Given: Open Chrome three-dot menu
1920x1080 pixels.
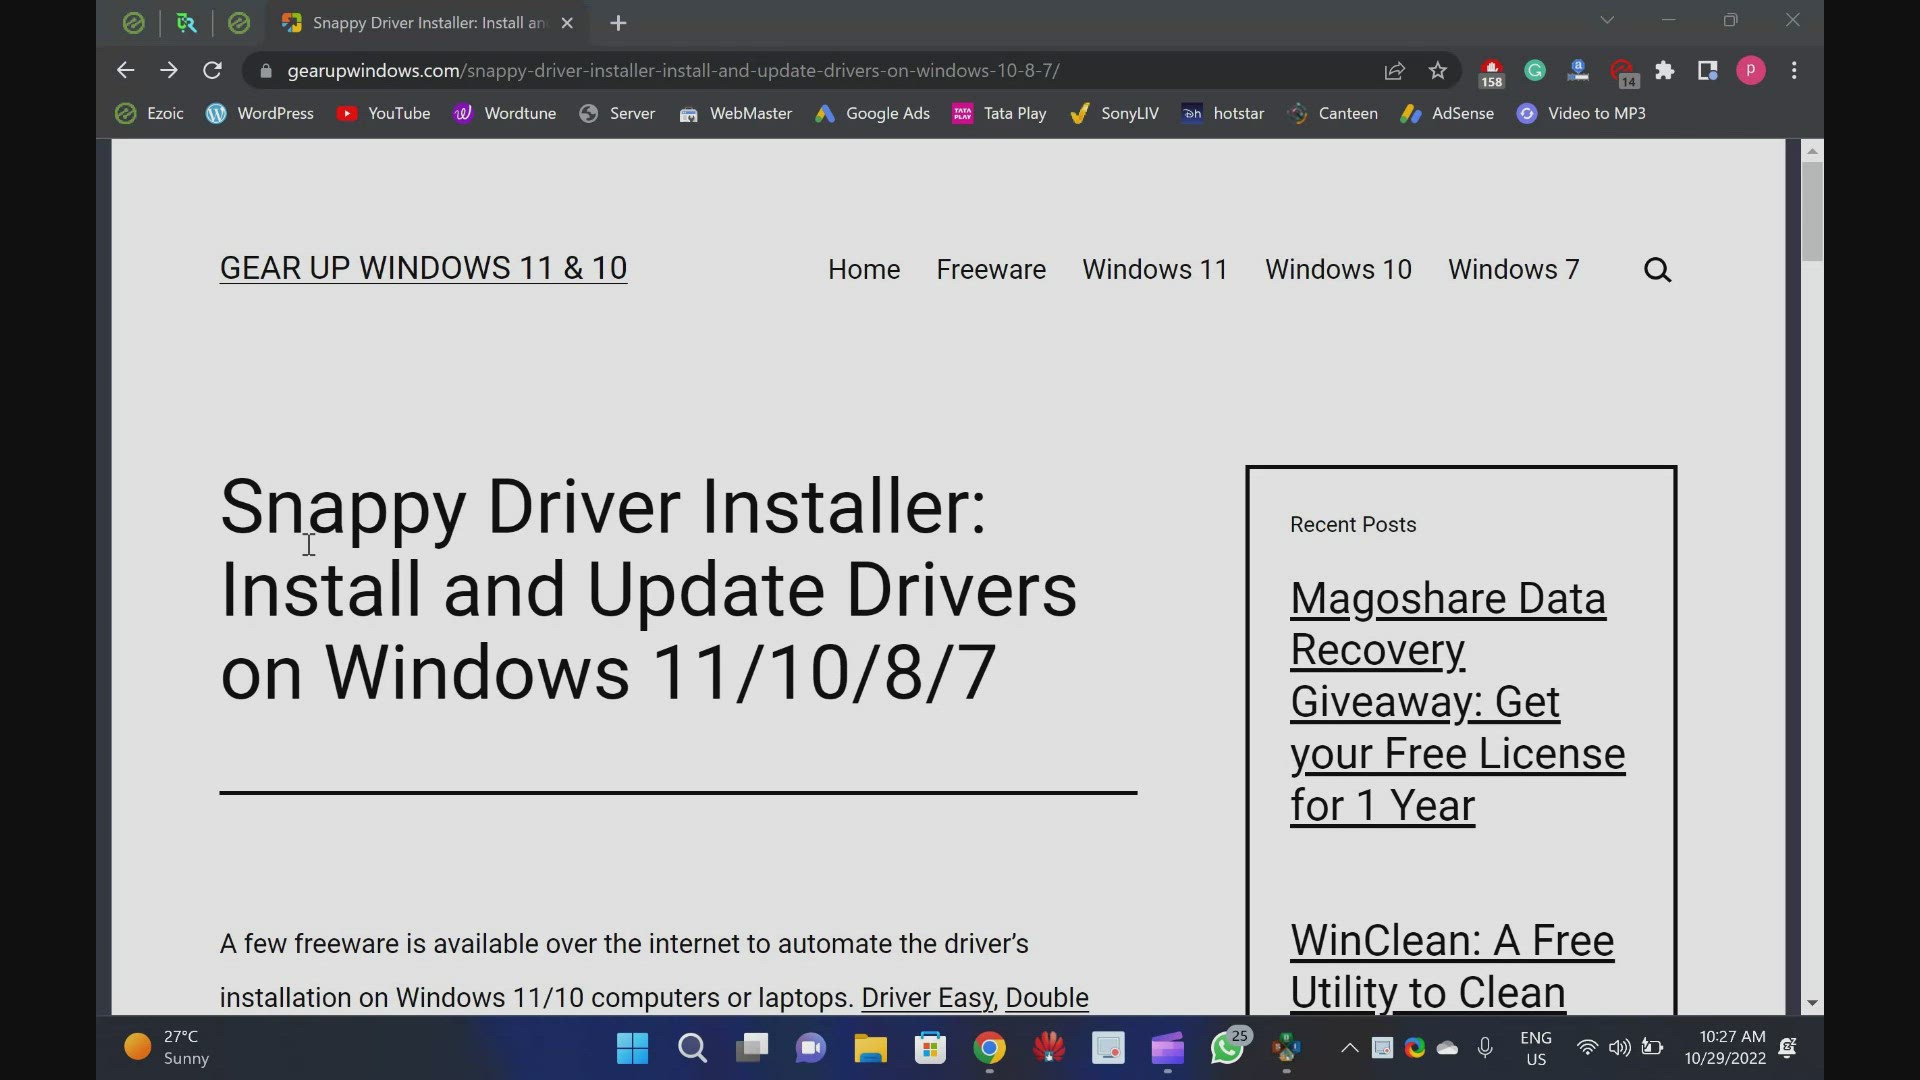Looking at the screenshot, I should (1795, 70).
